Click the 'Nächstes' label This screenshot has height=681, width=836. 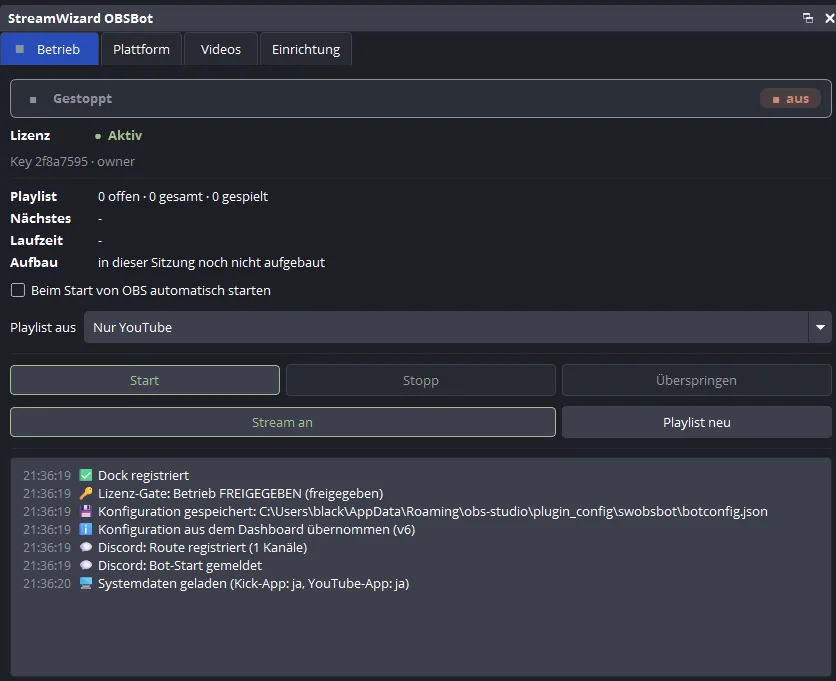pos(41,218)
